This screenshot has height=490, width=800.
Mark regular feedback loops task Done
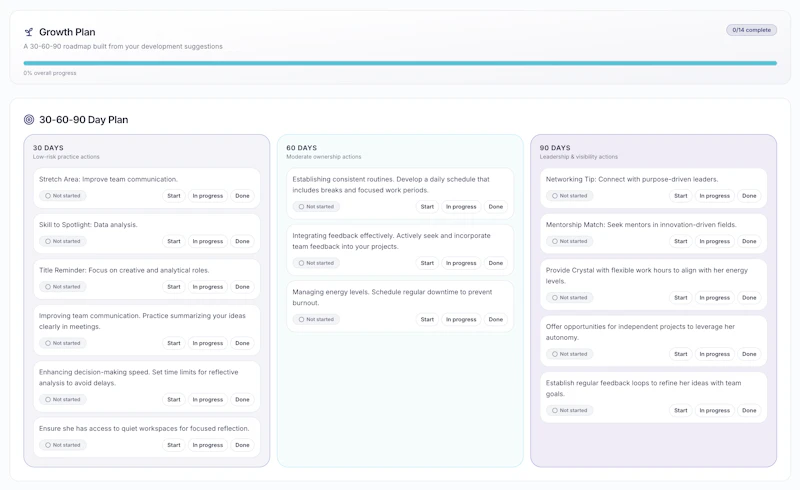tap(749, 410)
